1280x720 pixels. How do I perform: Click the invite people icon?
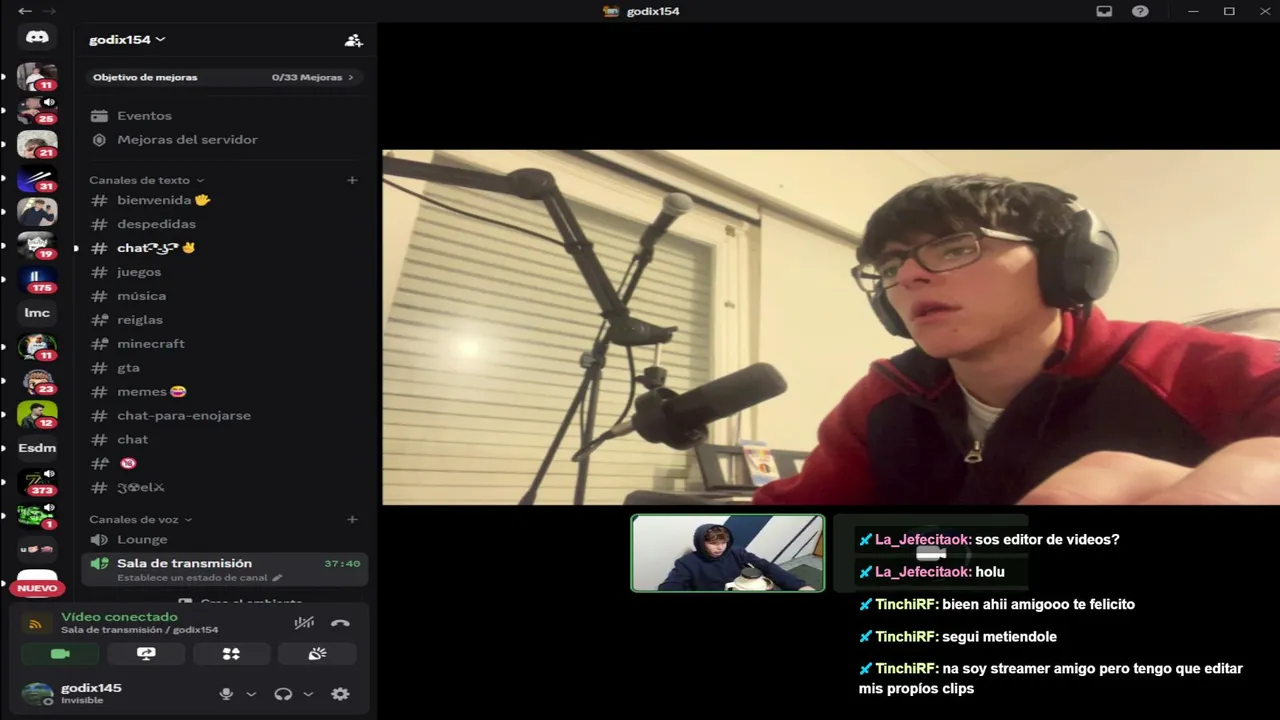coord(353,40)
